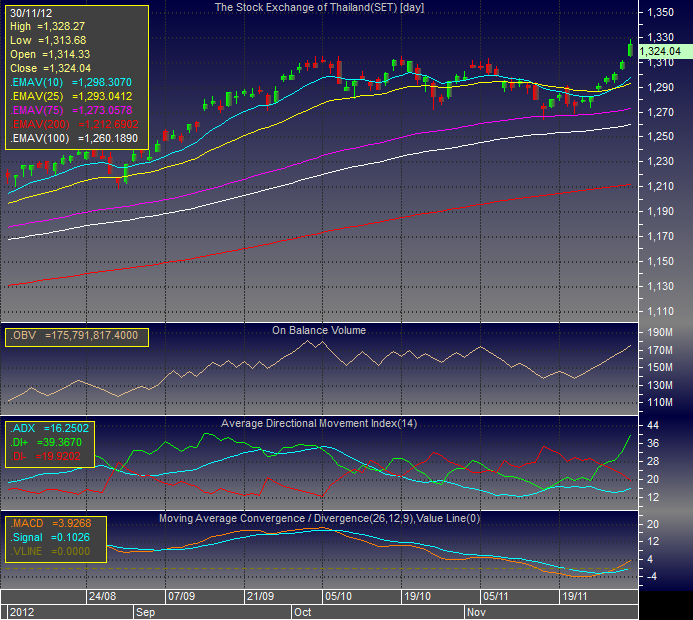
Task: Select the 21/09 date marker
Action: click(x=260, y=596)
